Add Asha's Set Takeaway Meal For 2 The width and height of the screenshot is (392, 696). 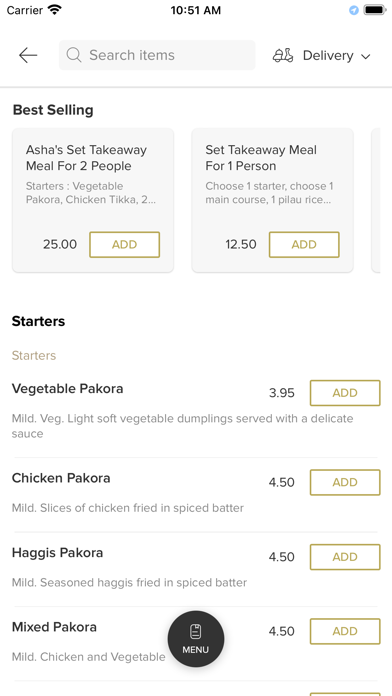pos(124,245)
